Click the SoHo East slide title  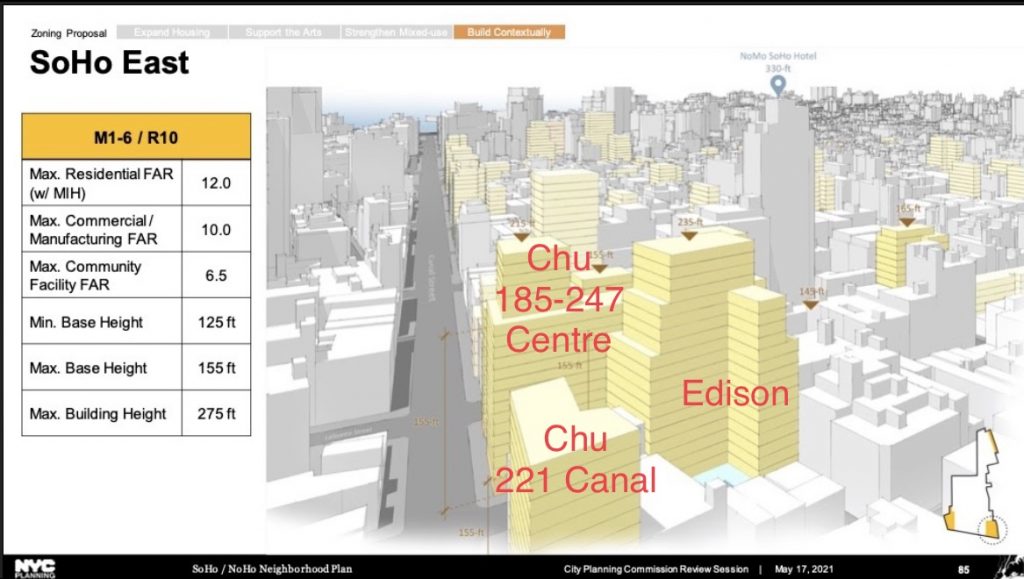coord(109,63)
